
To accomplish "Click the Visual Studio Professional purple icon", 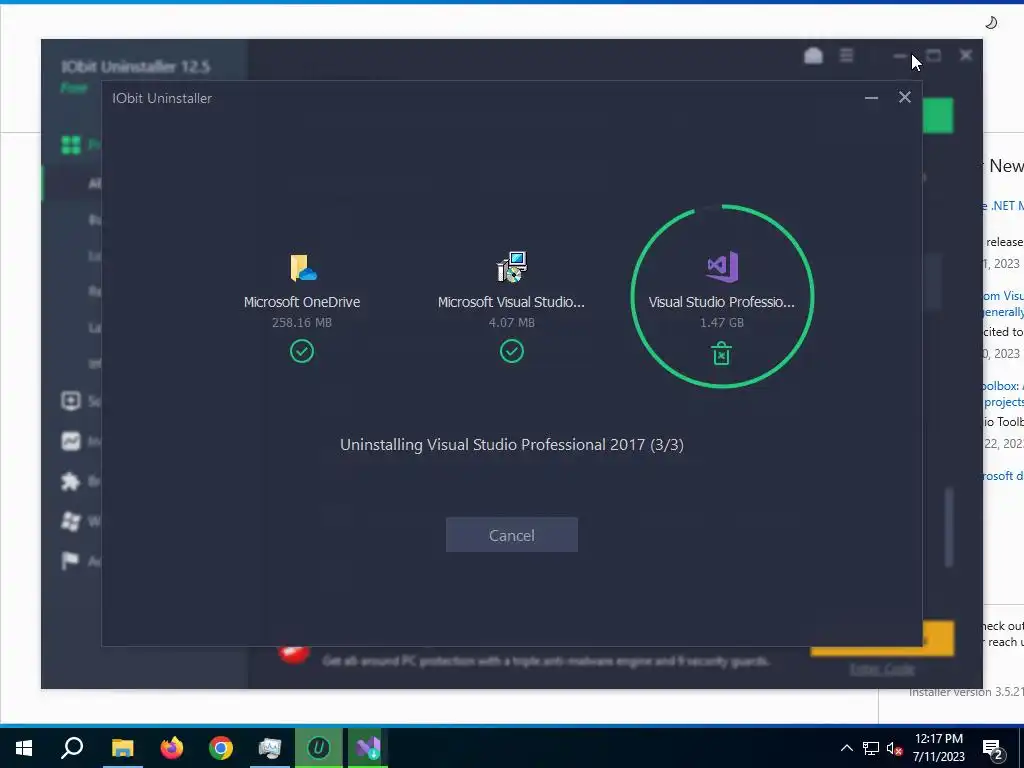I will tap(722, 266).
